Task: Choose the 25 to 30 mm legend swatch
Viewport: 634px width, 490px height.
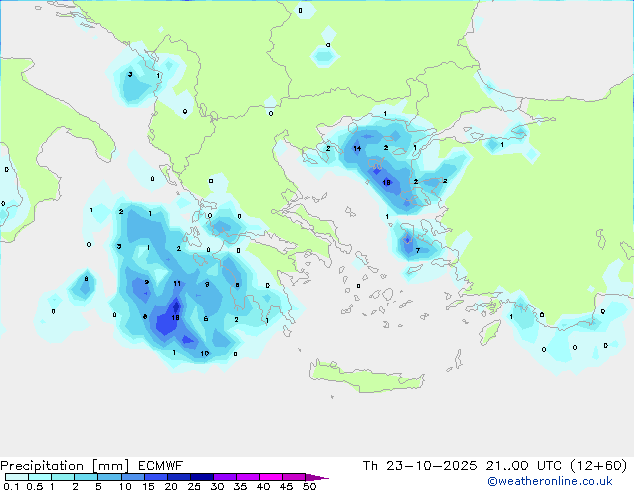Action: (x=201, y=477)
